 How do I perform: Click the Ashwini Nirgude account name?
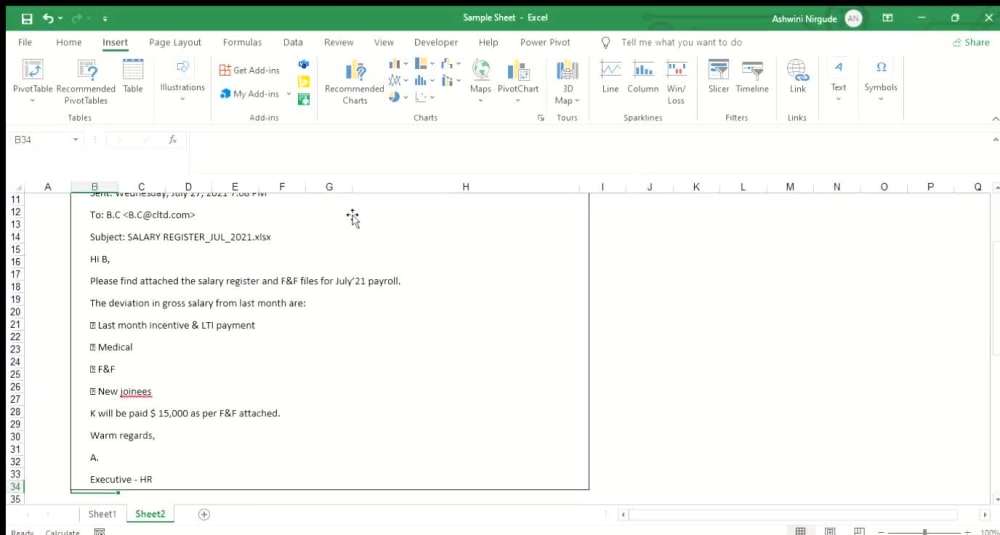click(x=804, y=19)
